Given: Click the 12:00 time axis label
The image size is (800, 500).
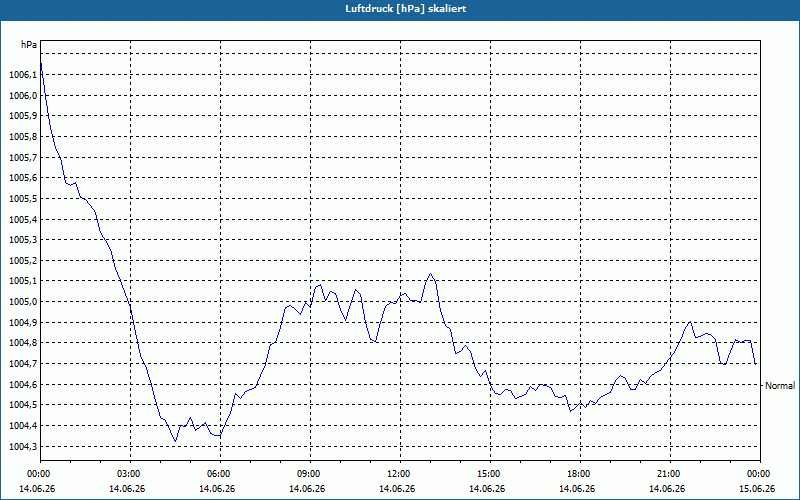Looking at the screenshot, I should click(x=400, y=474).
